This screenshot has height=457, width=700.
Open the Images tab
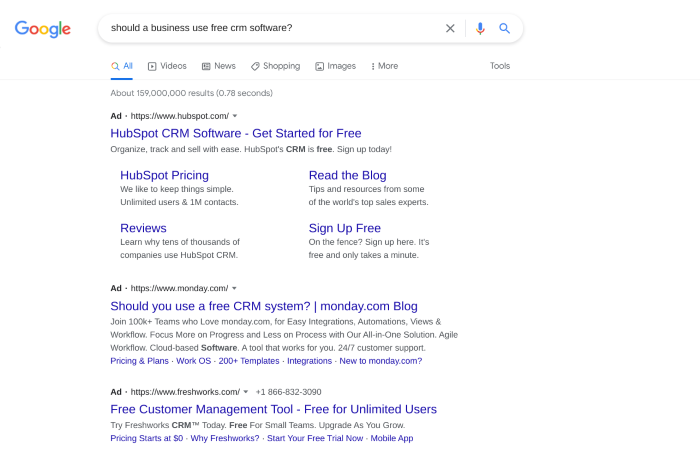point(336,66)
